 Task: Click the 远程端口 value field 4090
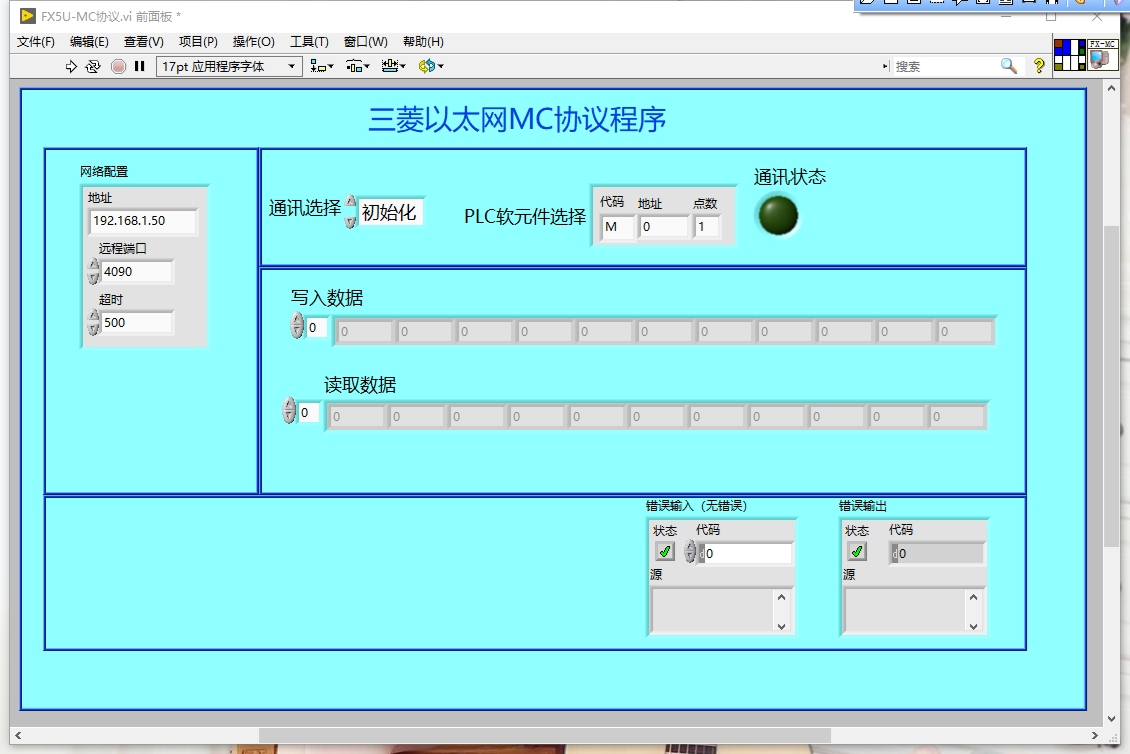(137, 272)
